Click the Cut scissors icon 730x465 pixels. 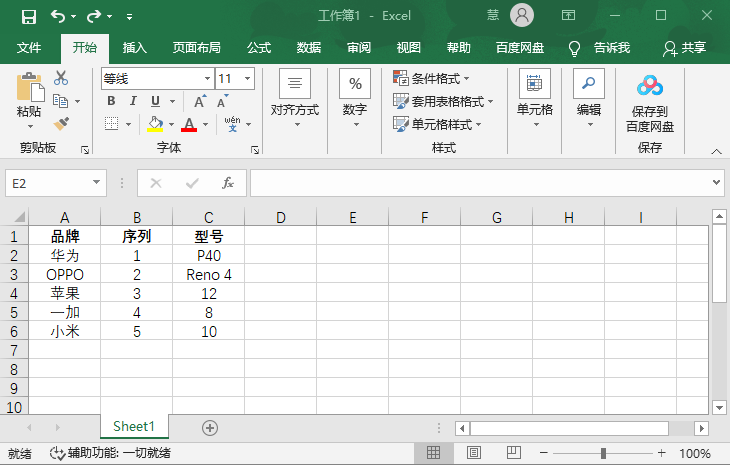[61, 78]
